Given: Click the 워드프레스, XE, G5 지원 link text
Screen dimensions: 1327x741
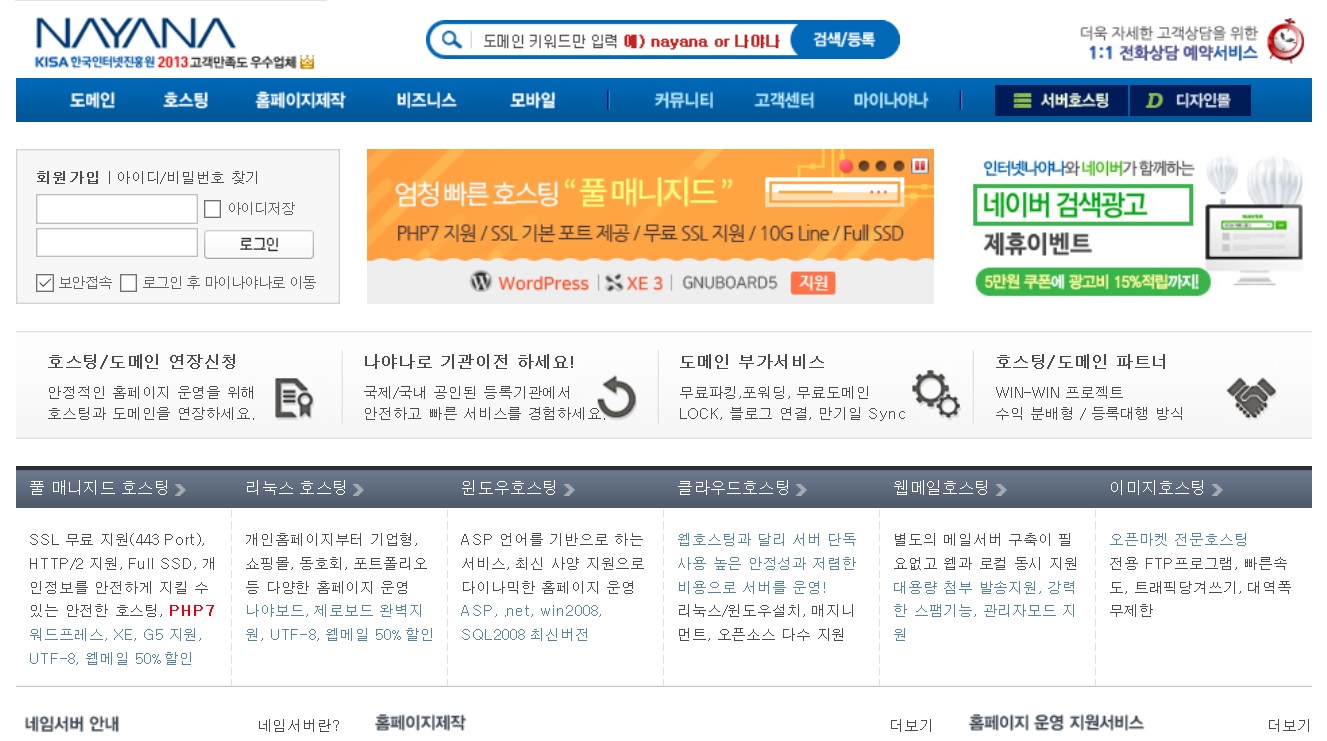Looking at the screenshot, I should [x=115, y=634].
